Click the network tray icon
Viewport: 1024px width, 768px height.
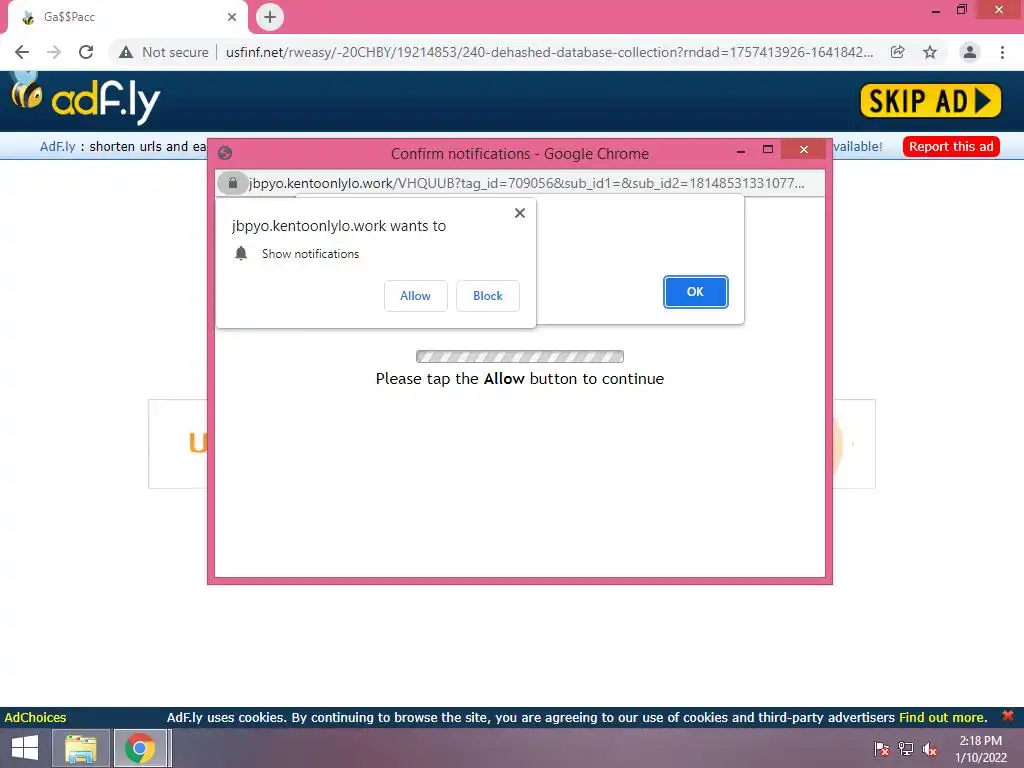[x=906, y=749]
